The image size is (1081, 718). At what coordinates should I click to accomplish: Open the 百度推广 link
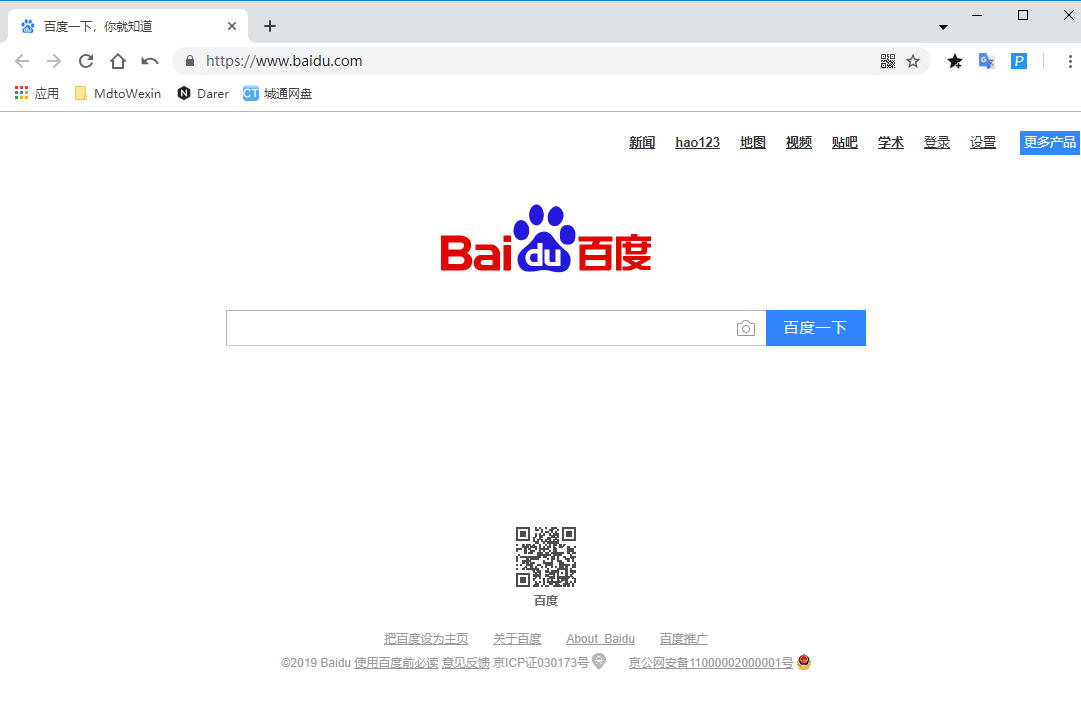pyautogui.click(x=684, y=639)
